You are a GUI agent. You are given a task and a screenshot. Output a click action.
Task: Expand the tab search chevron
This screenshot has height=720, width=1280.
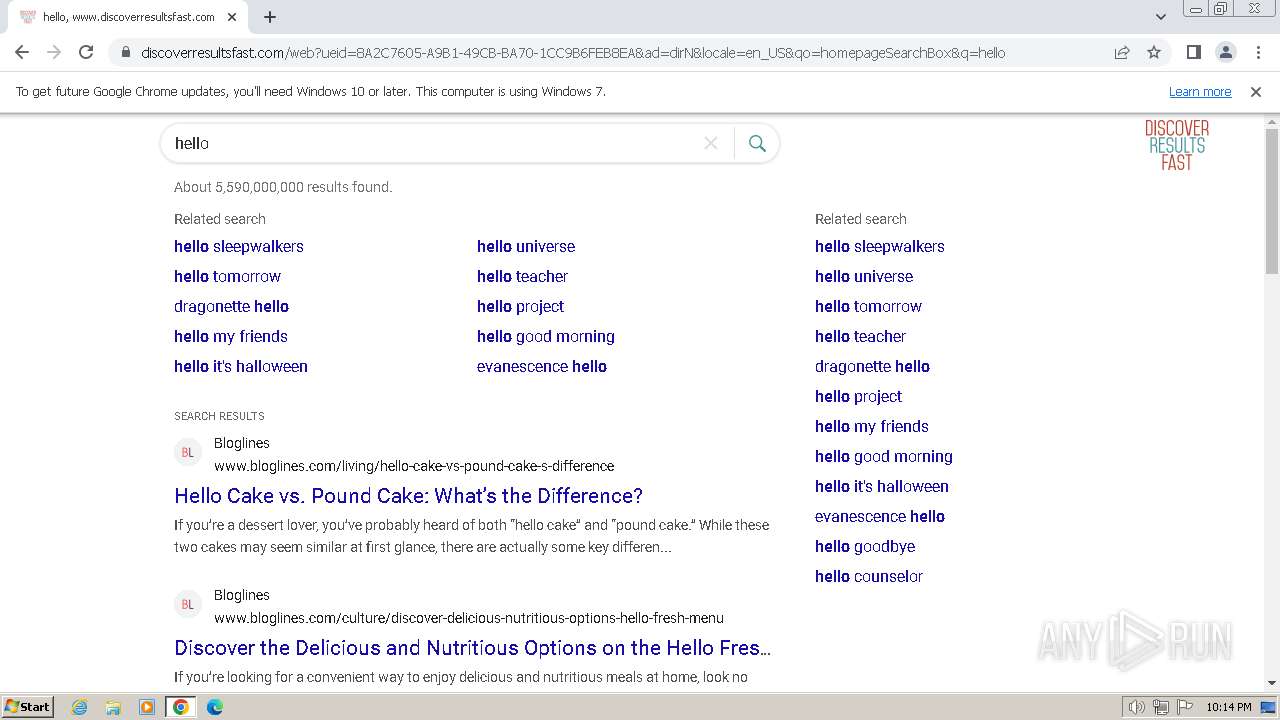pyautogui.click(x=1161, y=17)
